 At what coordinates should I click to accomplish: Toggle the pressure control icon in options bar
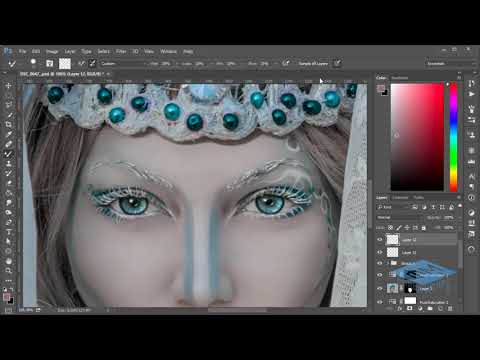tap(337, 63)
